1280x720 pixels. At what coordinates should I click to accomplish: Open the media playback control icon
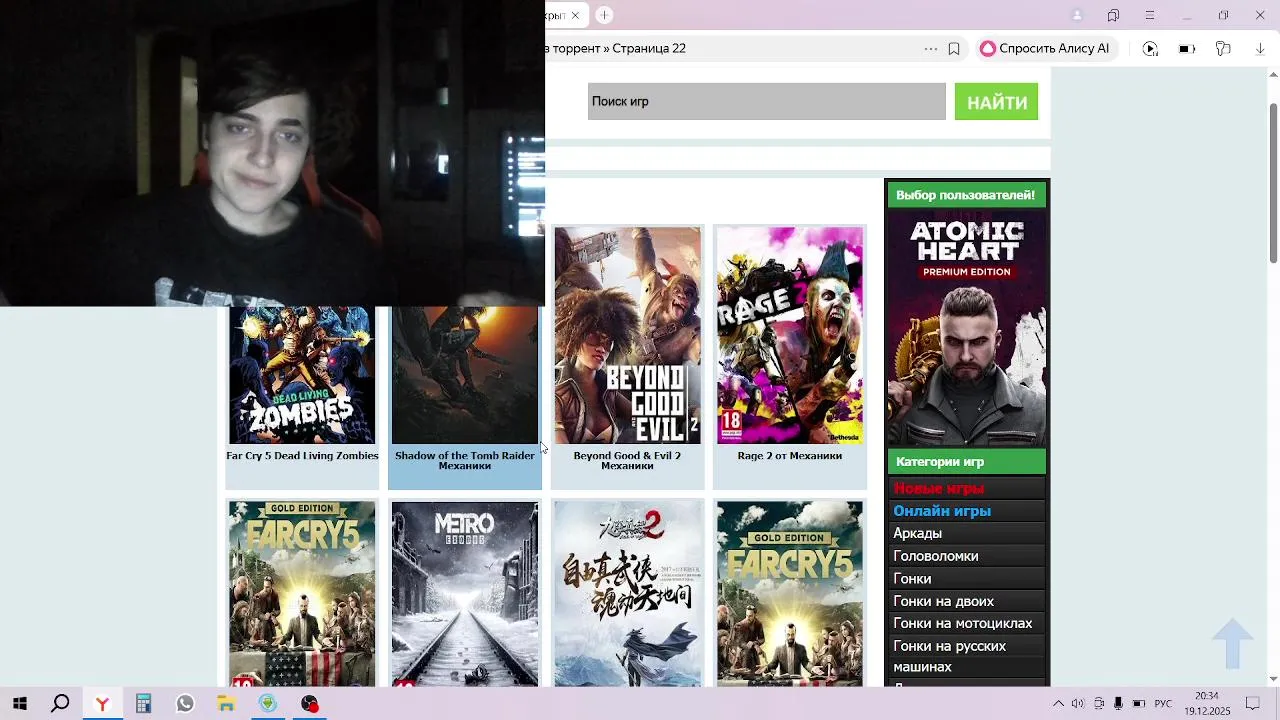pyautogui.click(x=1150, y=49)
